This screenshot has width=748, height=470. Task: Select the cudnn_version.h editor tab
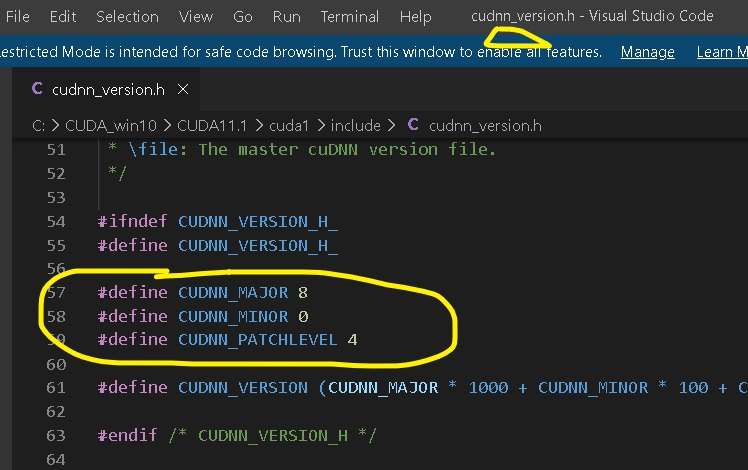[108, 90]
